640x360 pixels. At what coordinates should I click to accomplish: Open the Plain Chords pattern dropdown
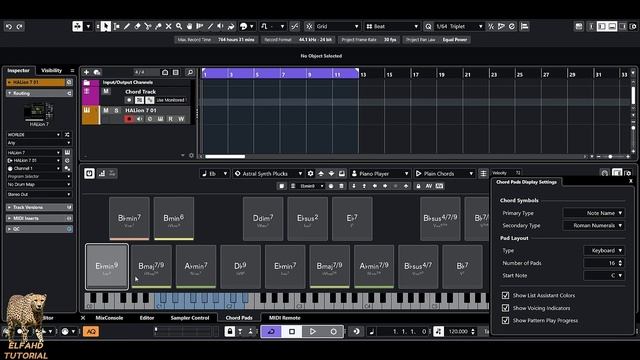click(x=444, y=173)
